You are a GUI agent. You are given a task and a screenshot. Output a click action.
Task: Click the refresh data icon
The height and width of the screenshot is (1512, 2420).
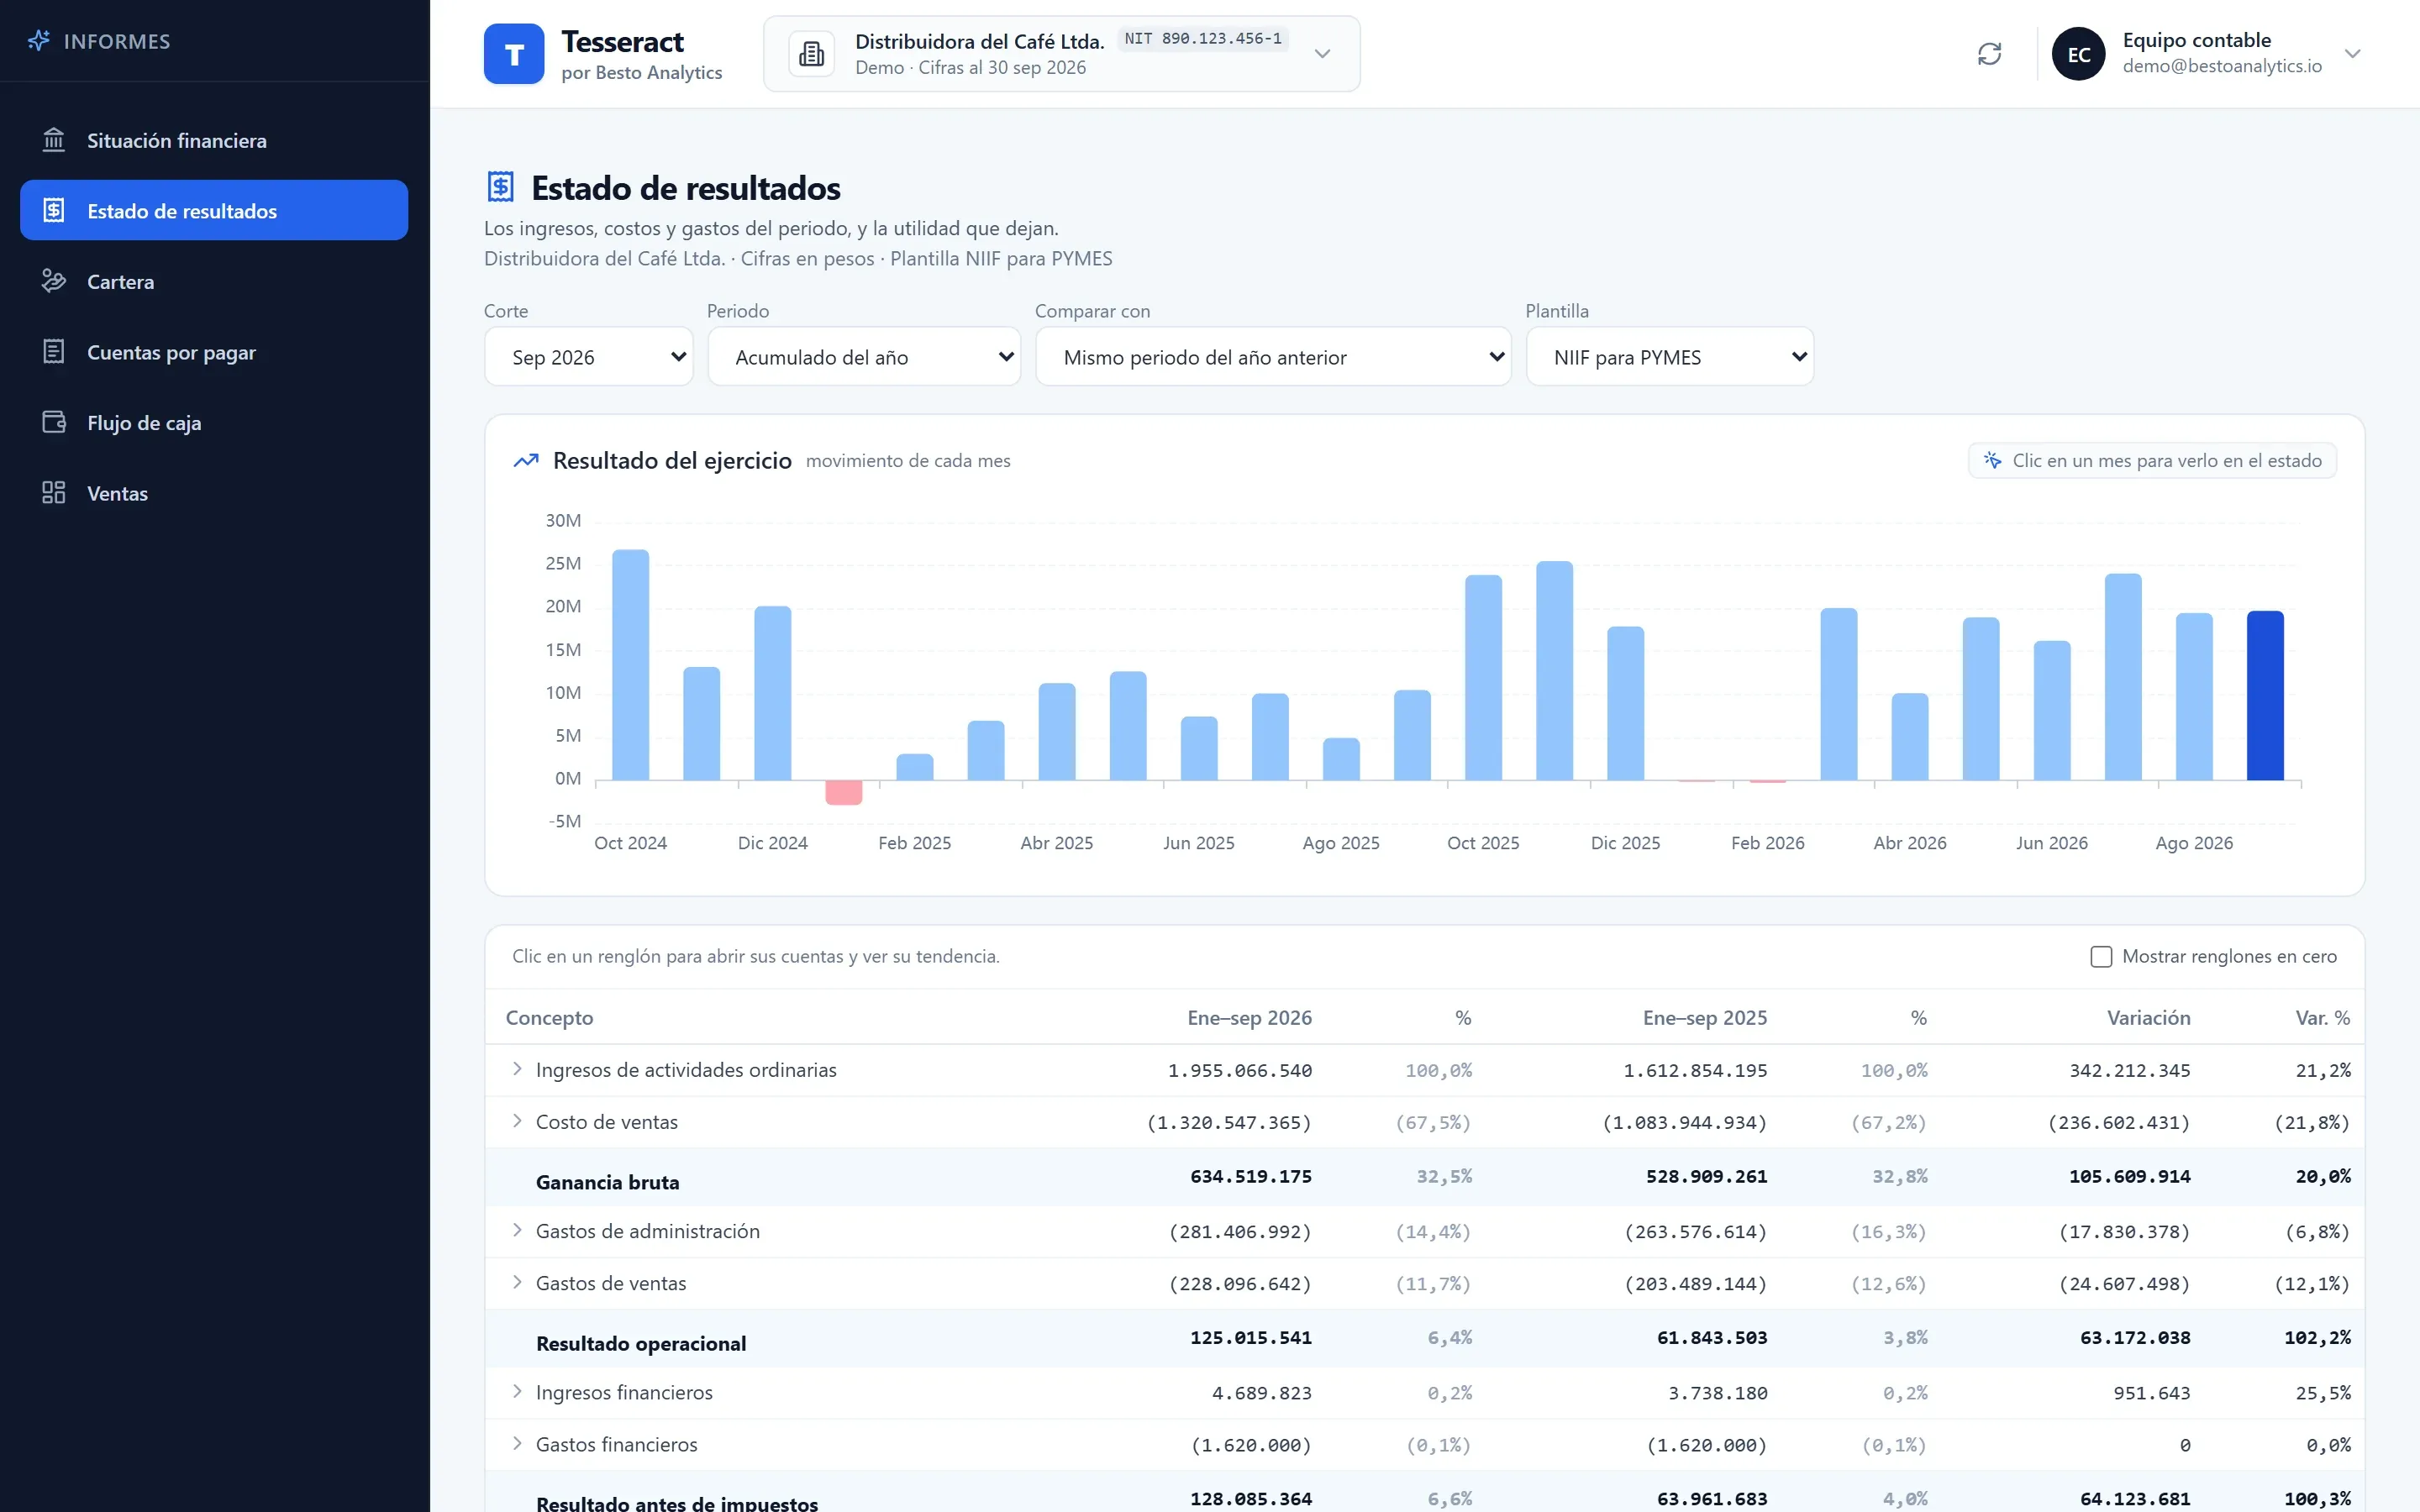click(1990, 54)
